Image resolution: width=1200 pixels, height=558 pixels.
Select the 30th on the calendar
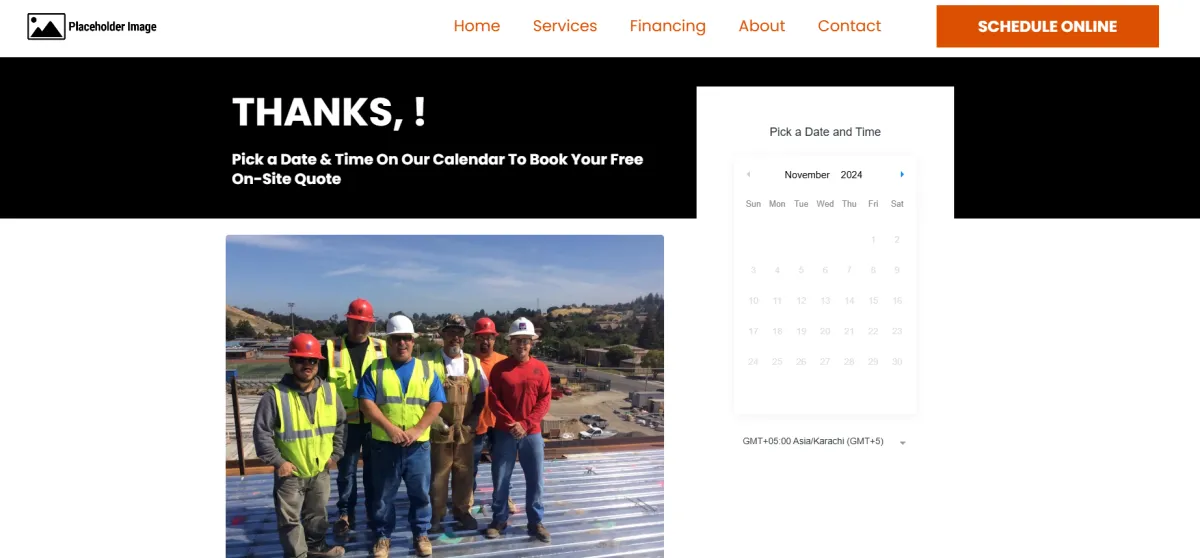897,362
